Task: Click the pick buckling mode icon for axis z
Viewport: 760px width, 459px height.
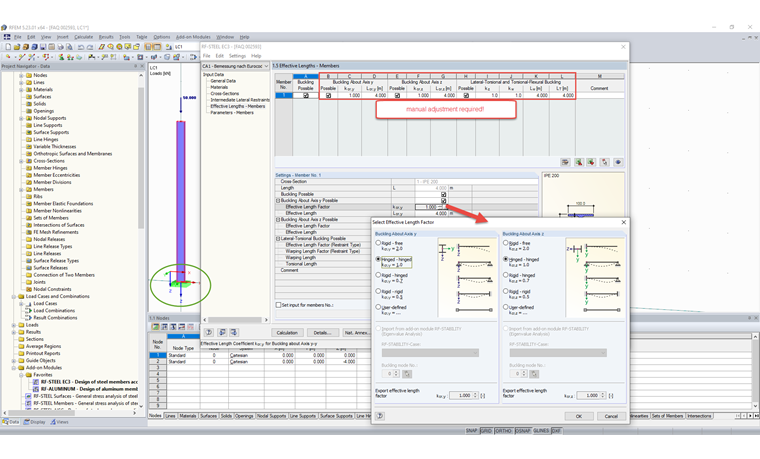Action: click(x=534, y=374)
